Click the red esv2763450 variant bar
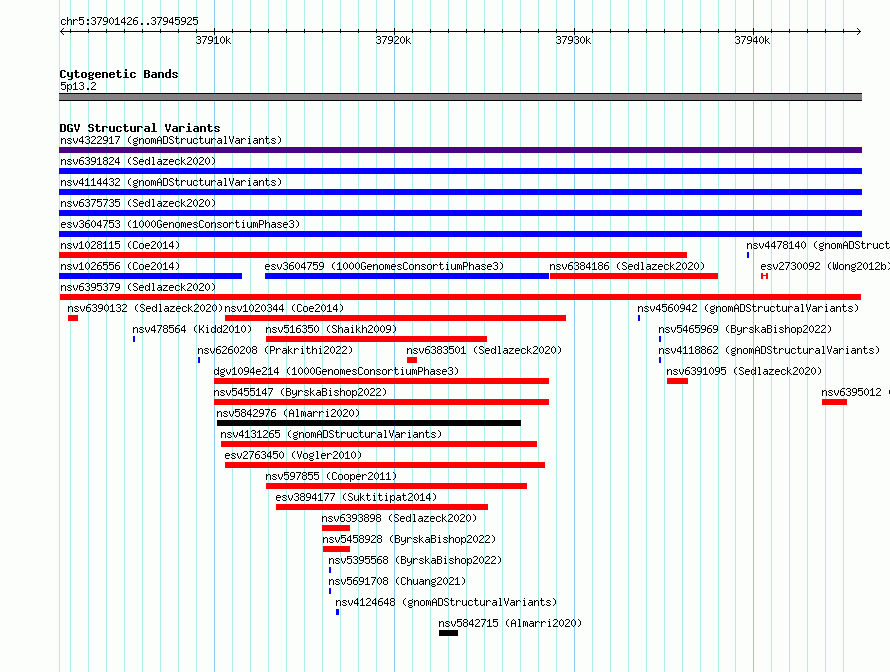The height and width of the screenshot is (672, 890). 385,465
